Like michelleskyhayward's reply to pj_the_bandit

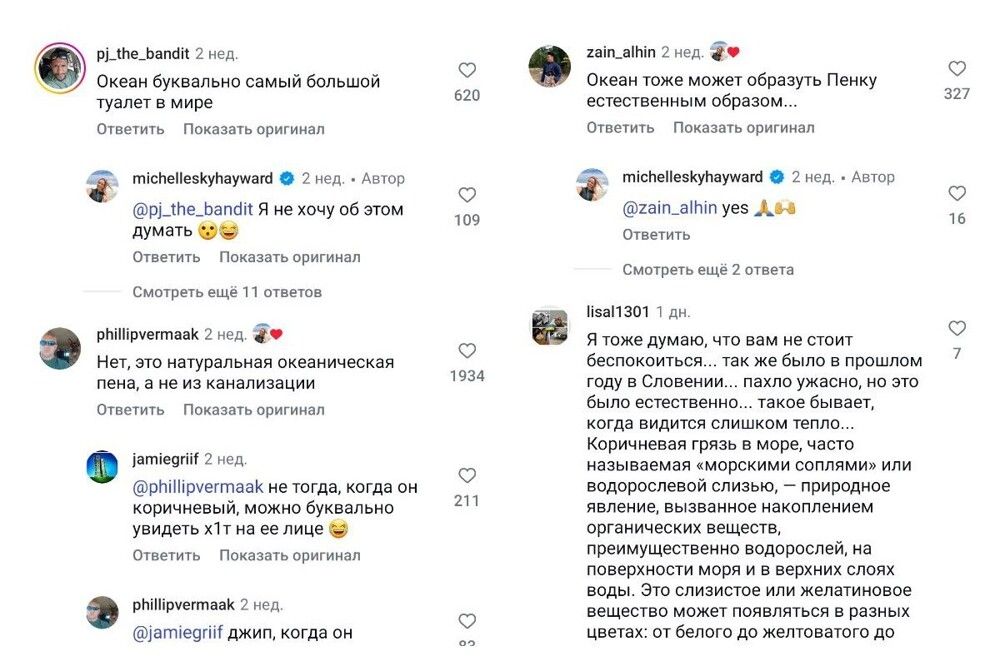pos(467,195)
